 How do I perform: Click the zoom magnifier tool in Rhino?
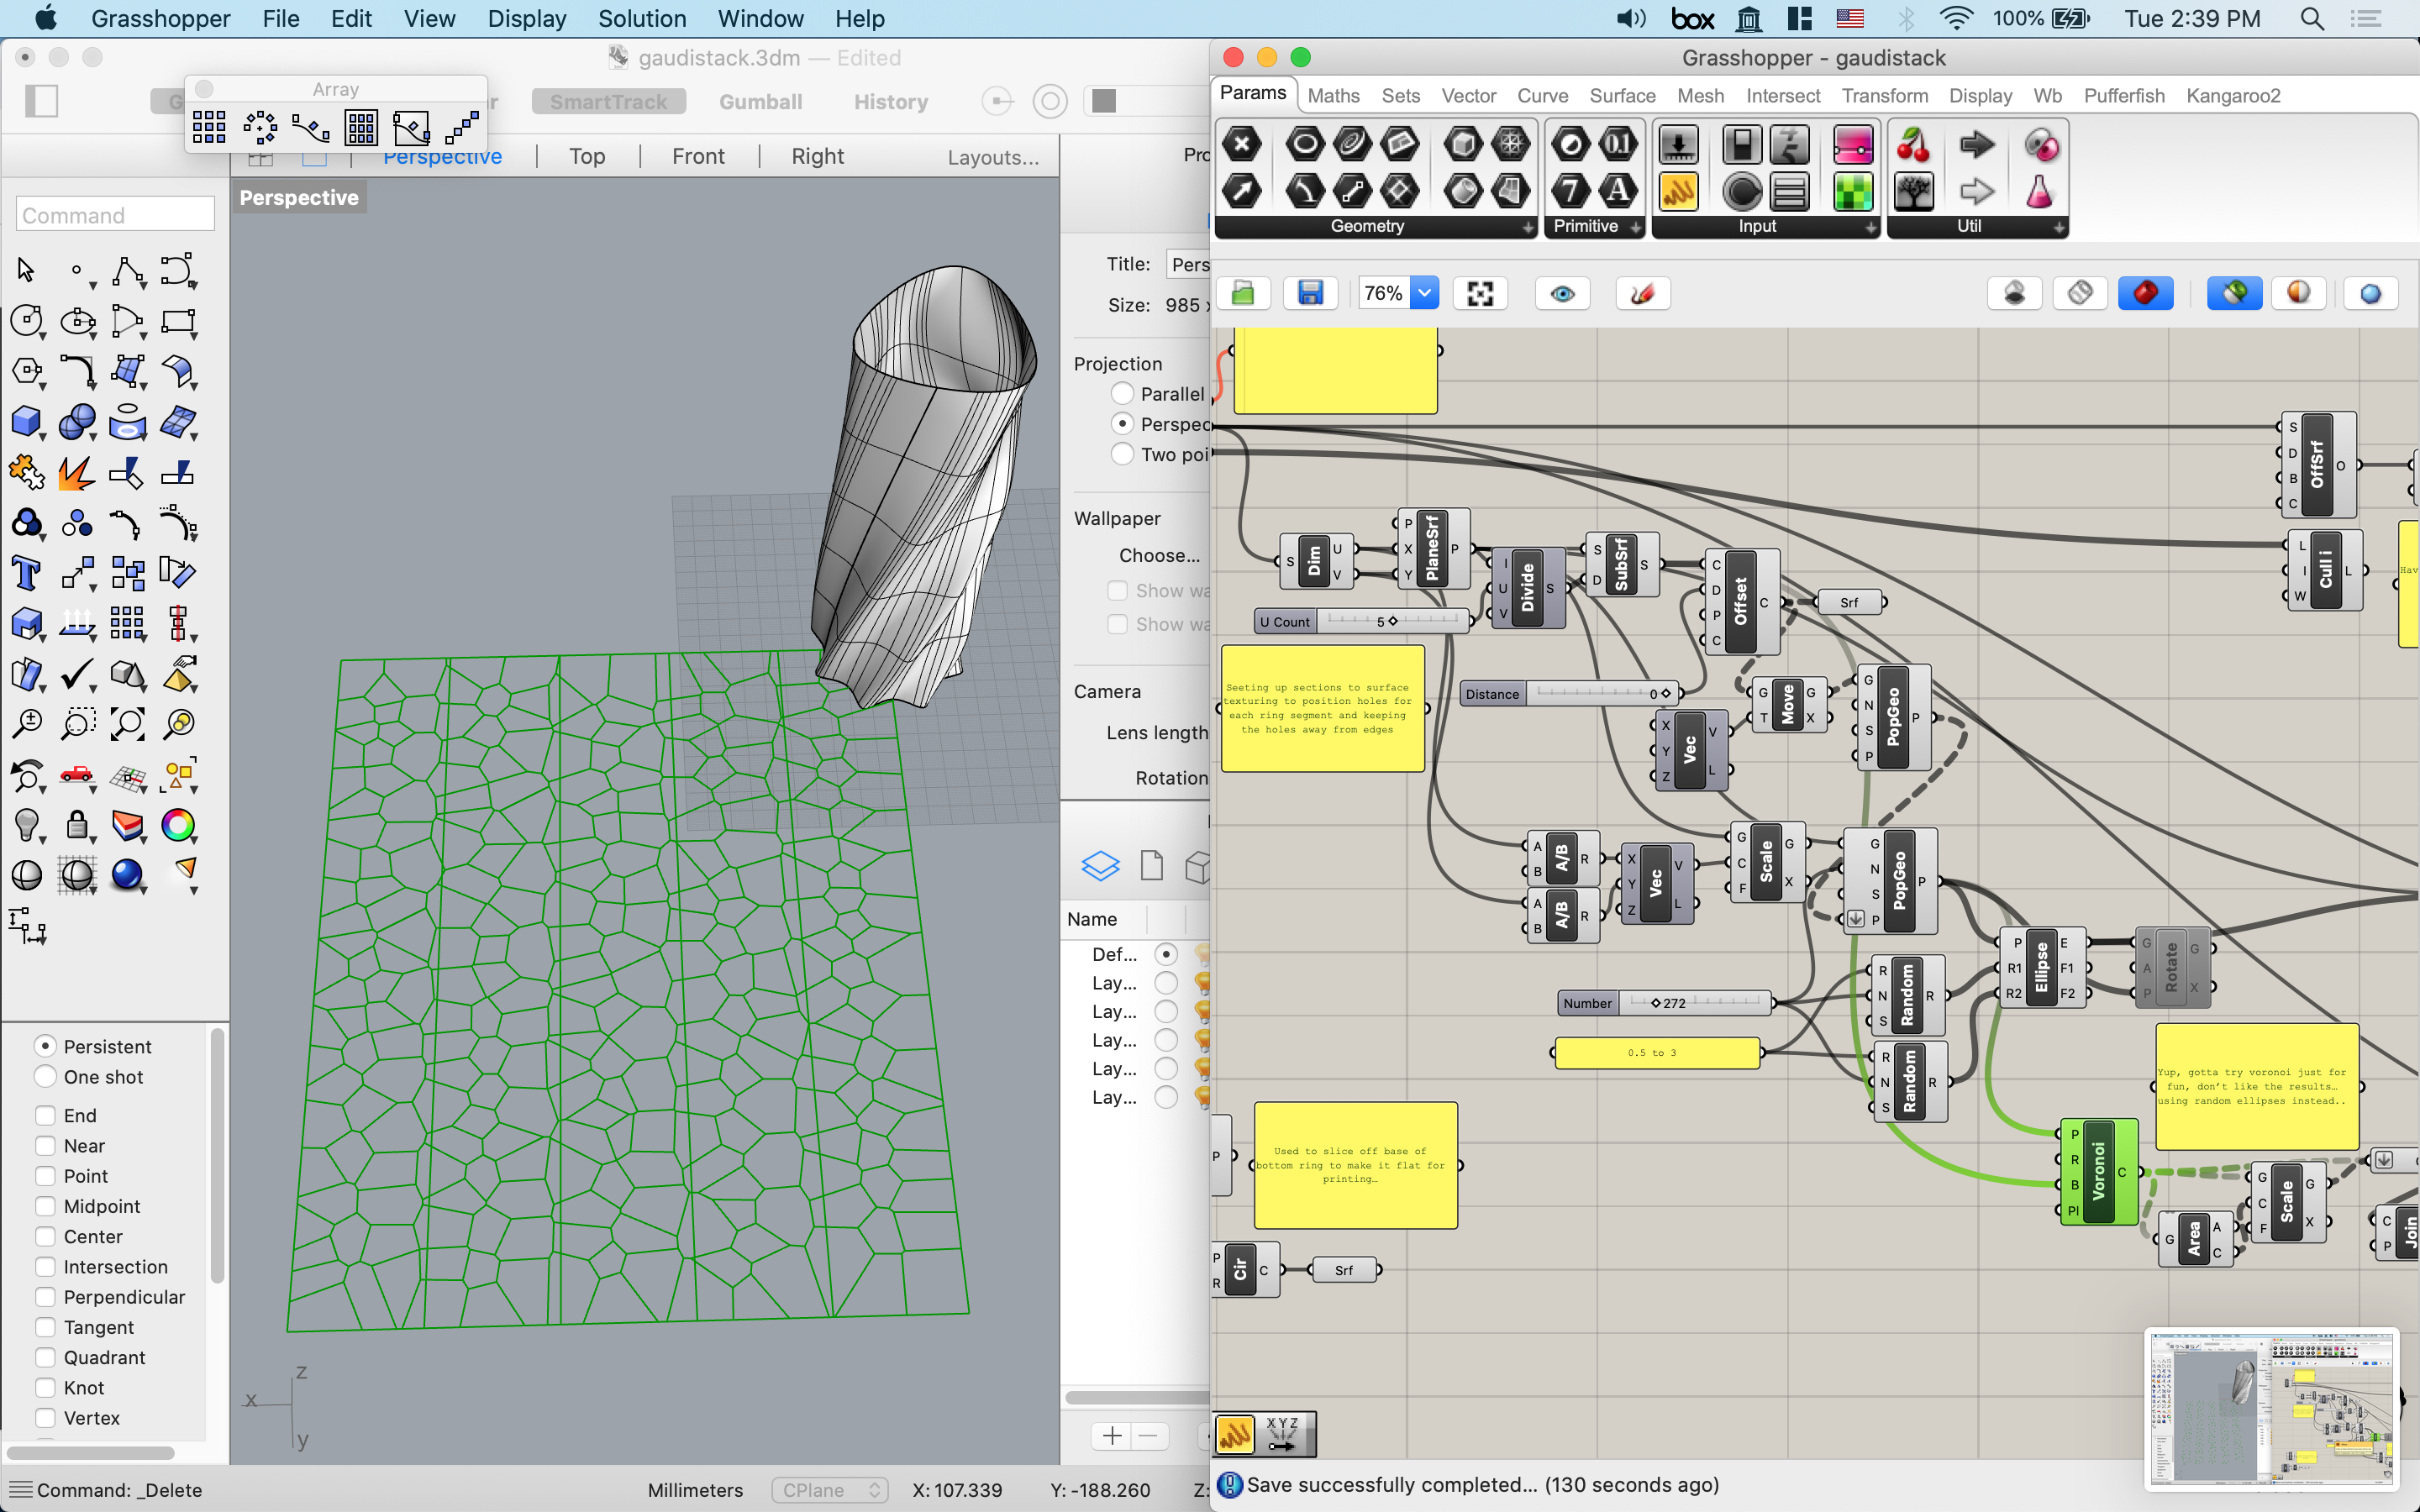26,724
